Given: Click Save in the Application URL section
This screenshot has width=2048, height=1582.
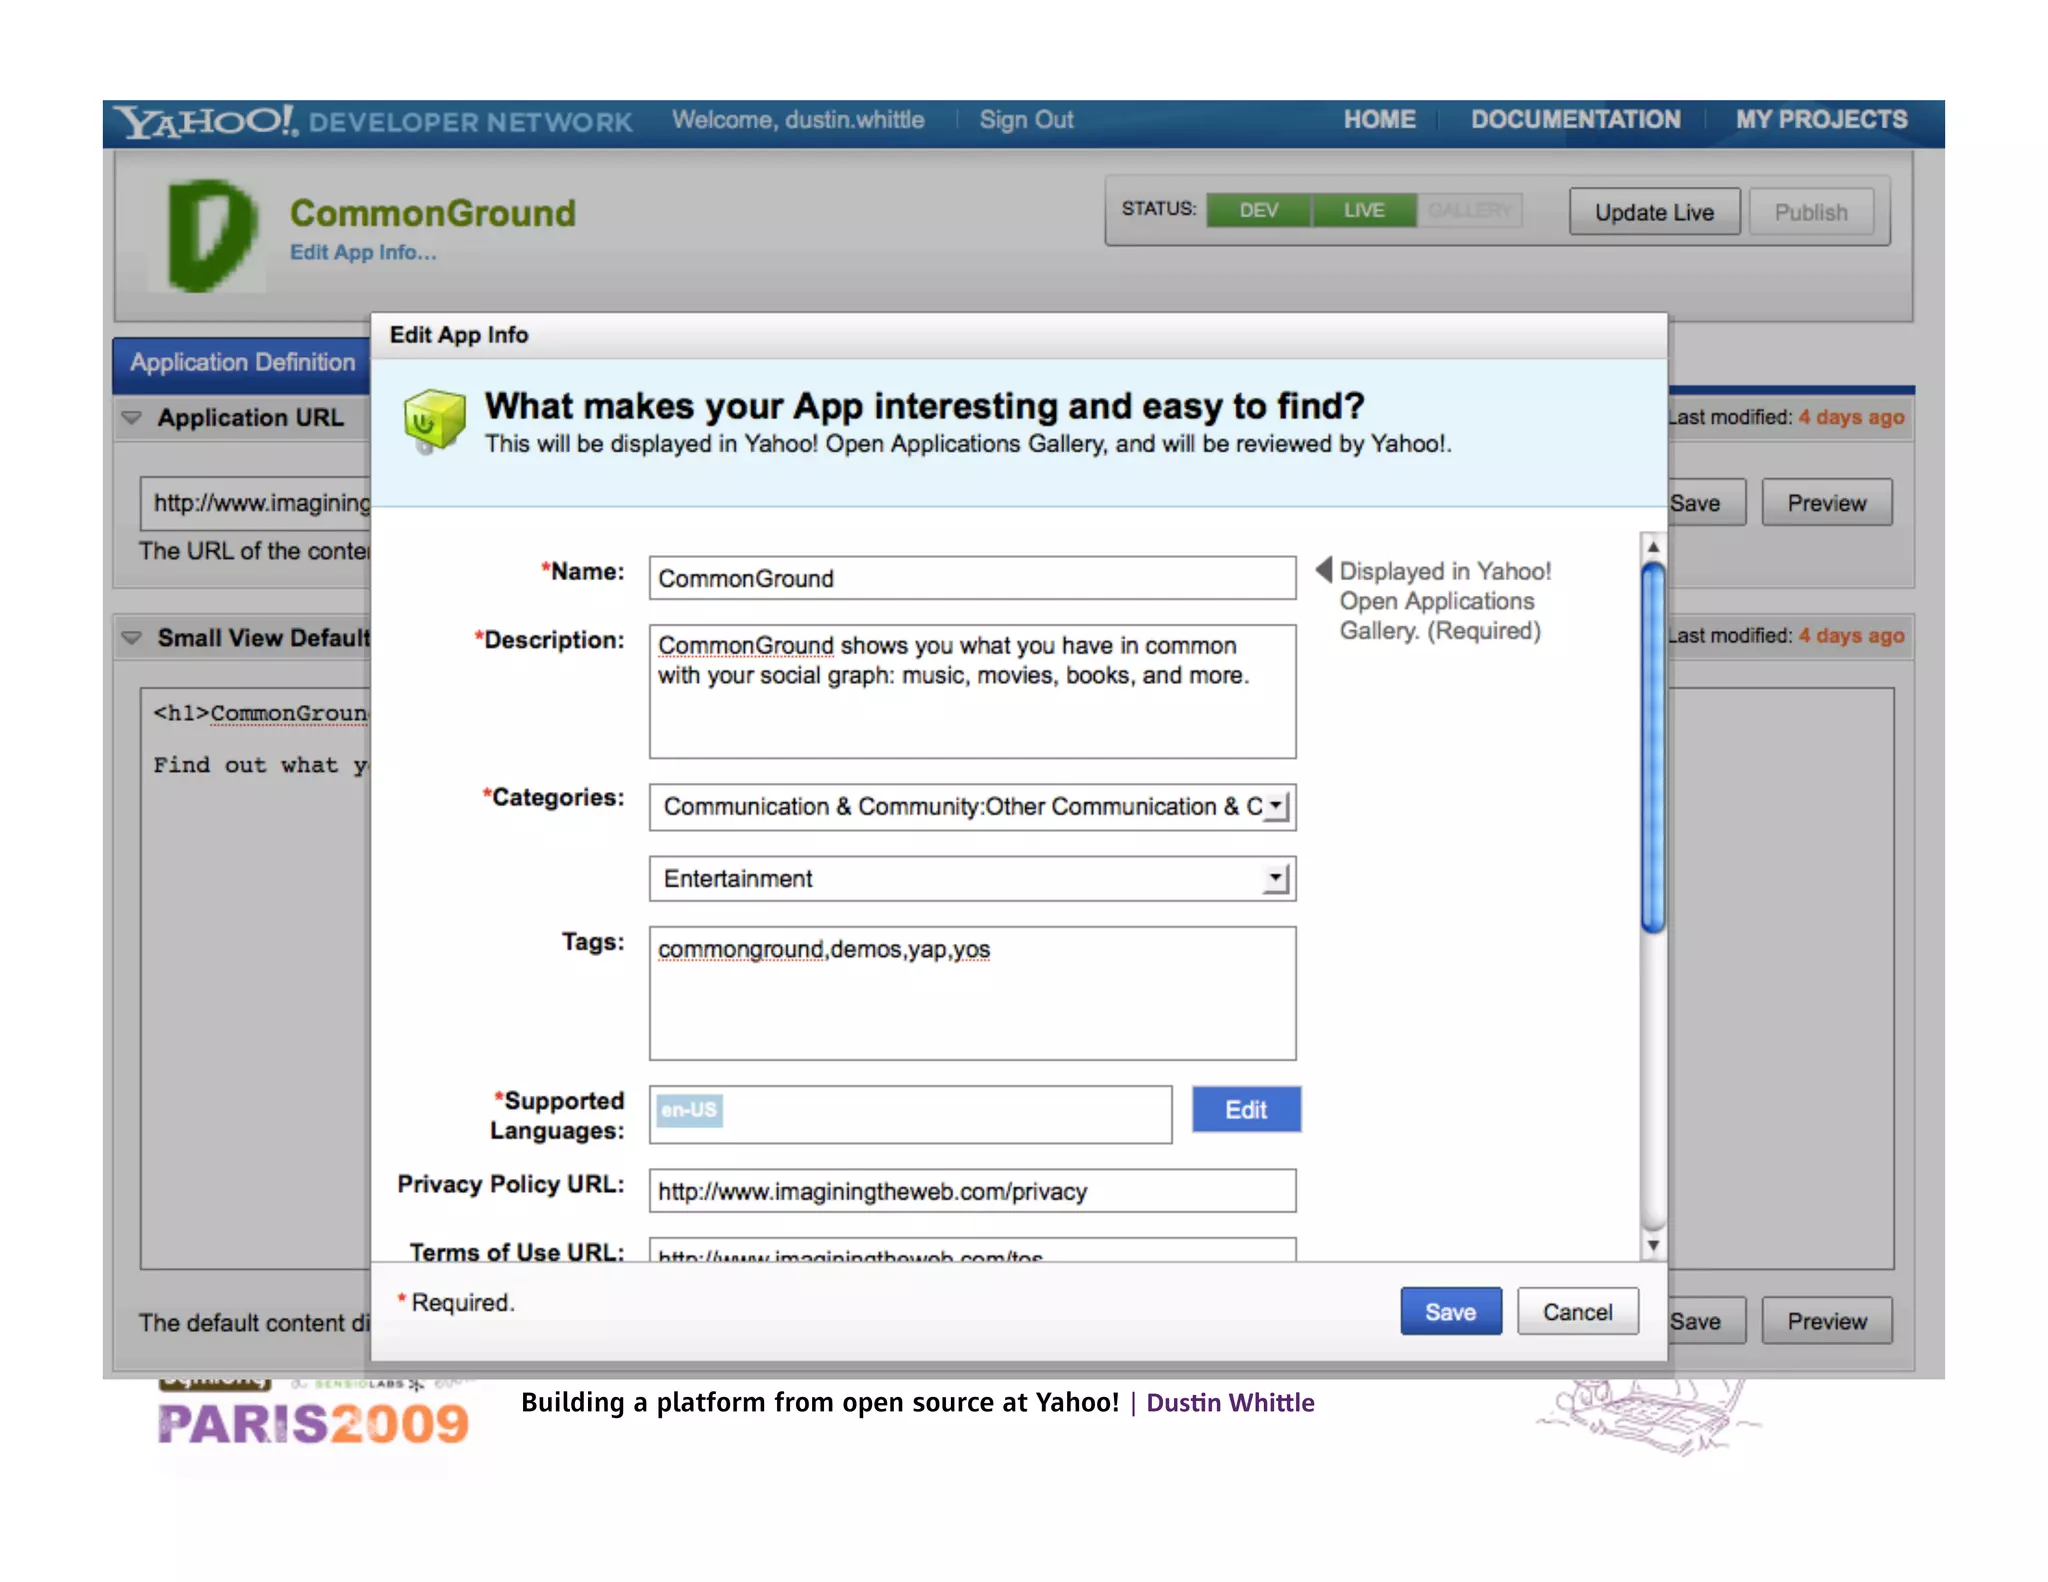Looking at the screenshot, I should pos(1705,503).
